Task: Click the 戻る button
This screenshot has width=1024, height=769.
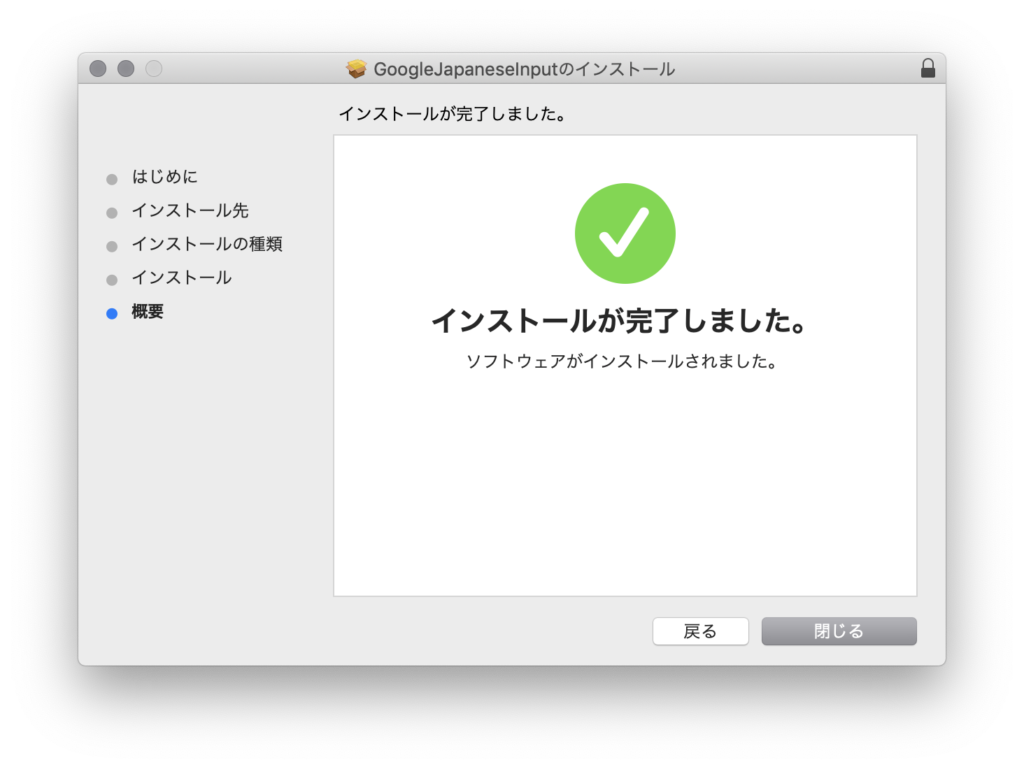Action: (700, 631)
